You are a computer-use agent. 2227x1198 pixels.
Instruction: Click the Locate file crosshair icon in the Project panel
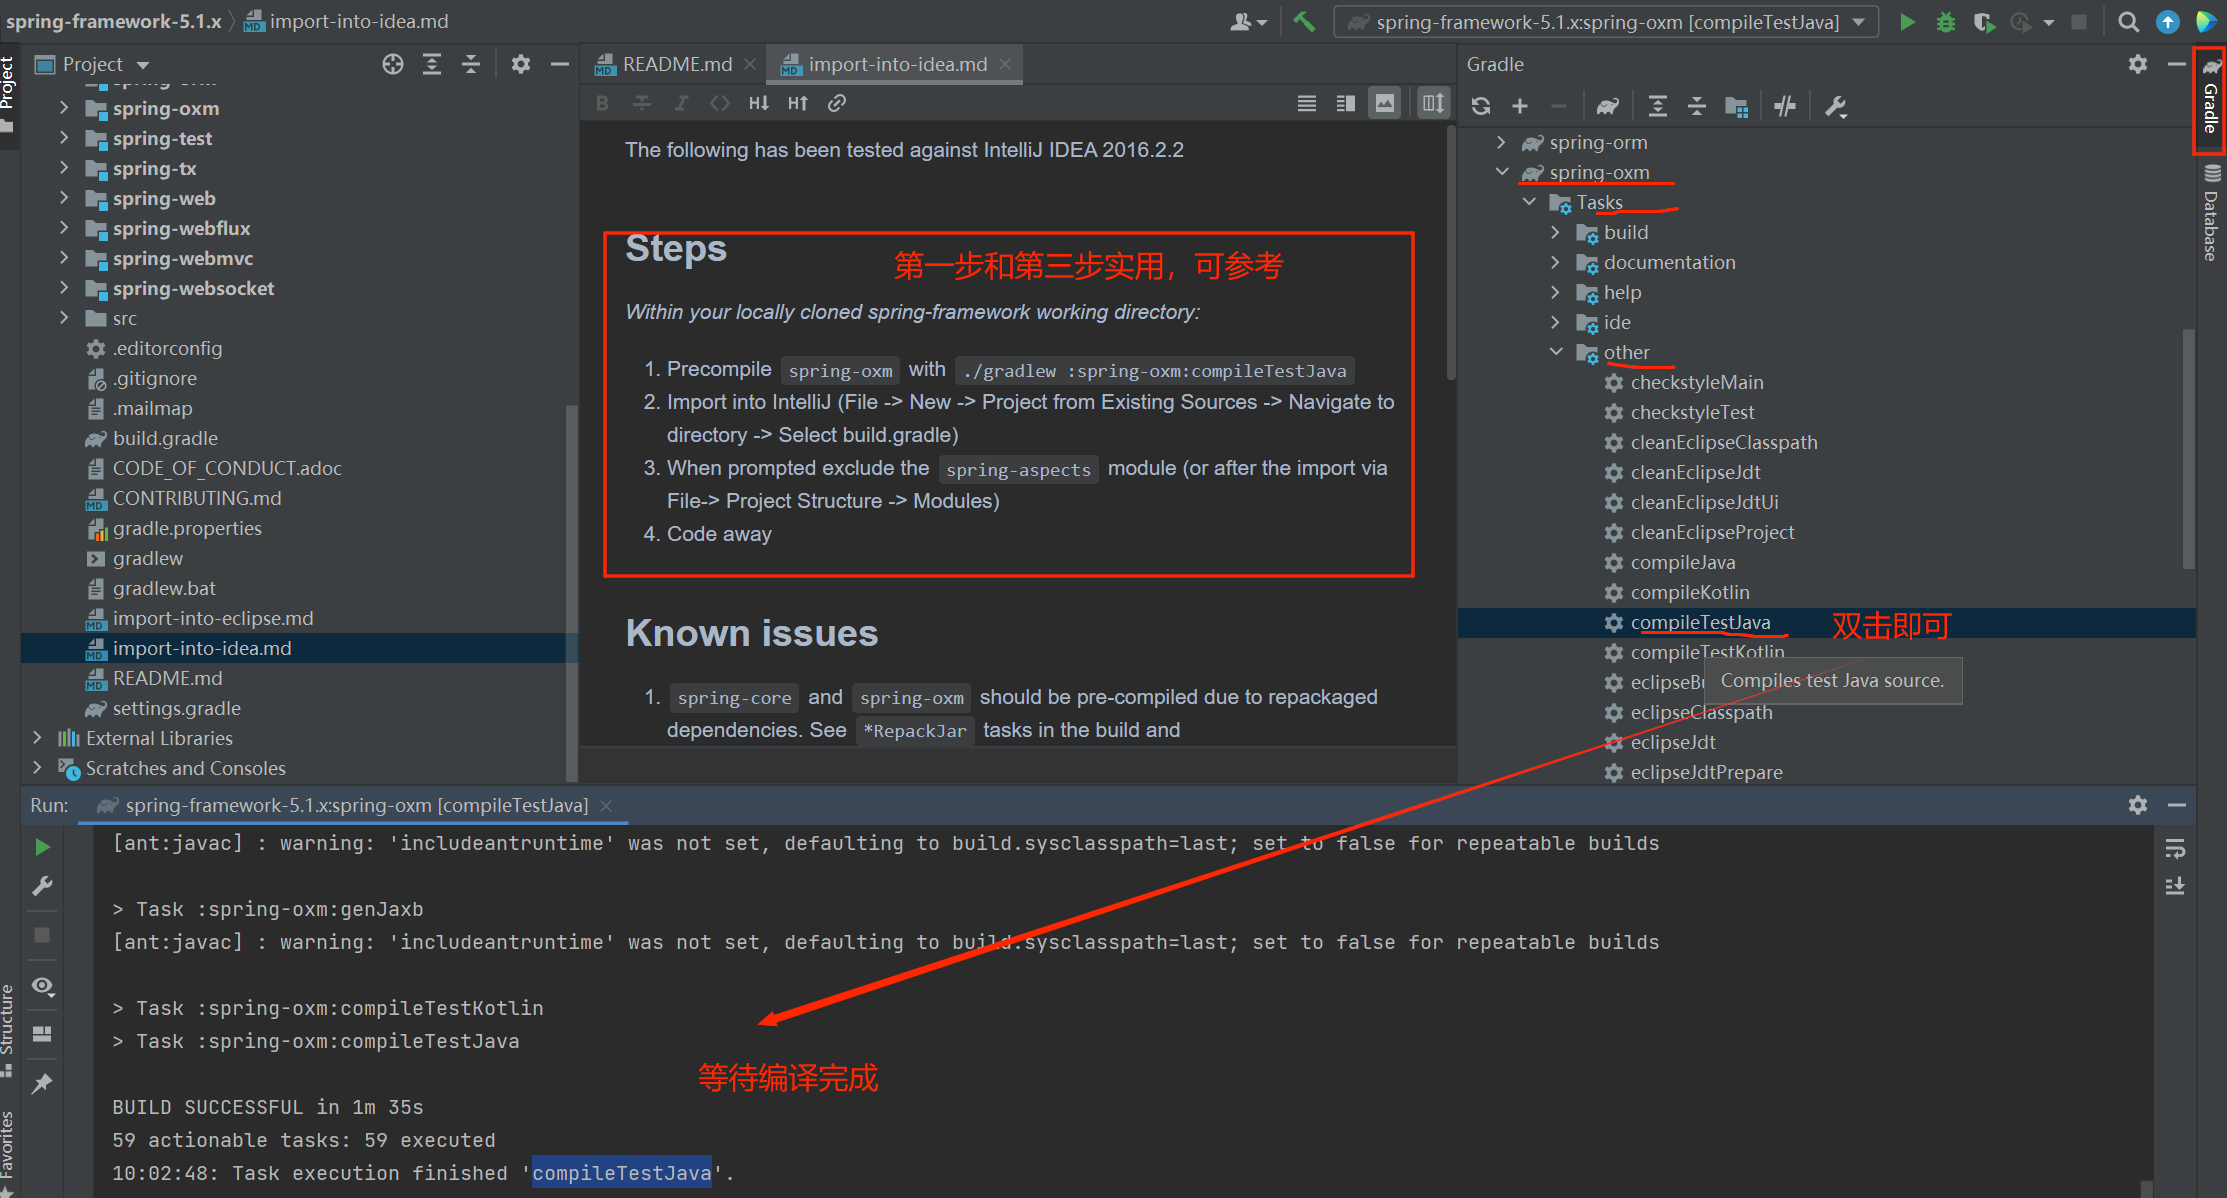[392, 65]
